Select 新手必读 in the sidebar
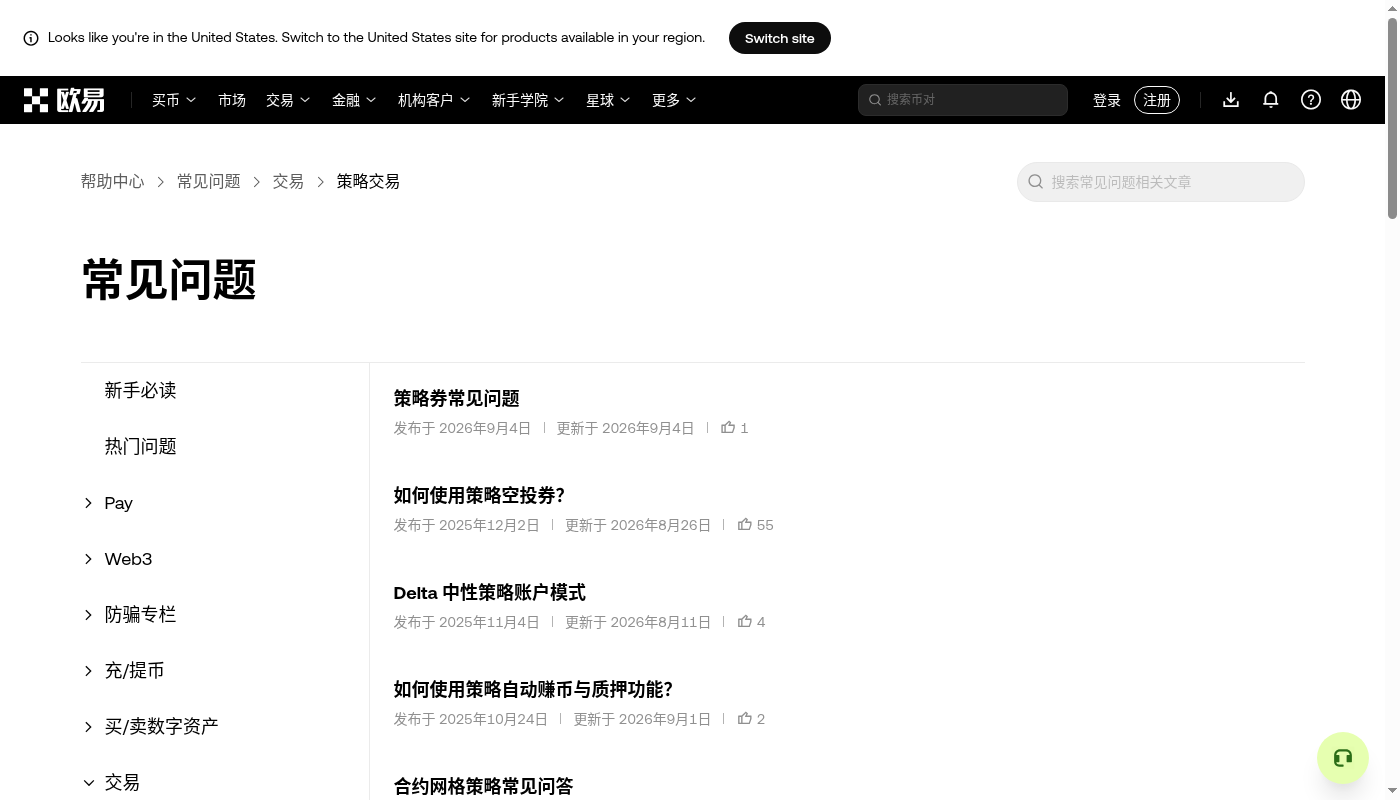The image size is (1400, 800). coord(140,391)
